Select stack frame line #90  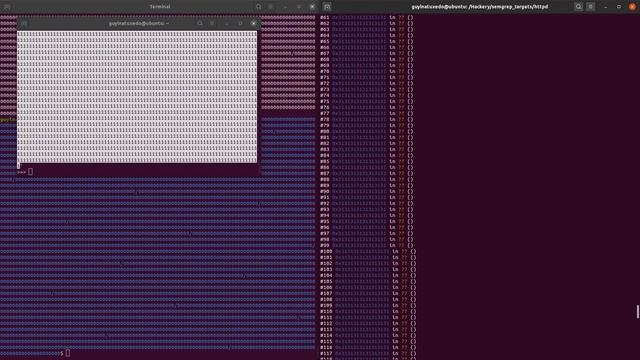coord(367,191)
